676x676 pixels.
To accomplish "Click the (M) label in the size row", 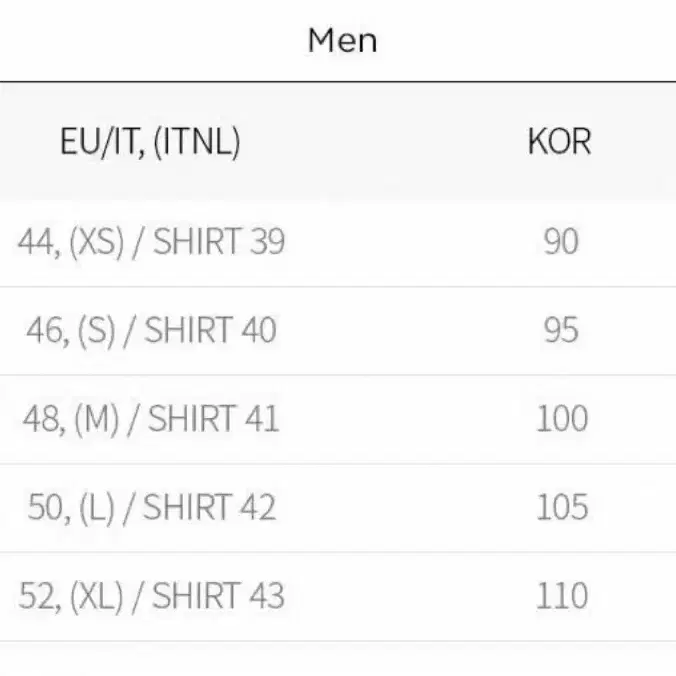I will 96,419.
